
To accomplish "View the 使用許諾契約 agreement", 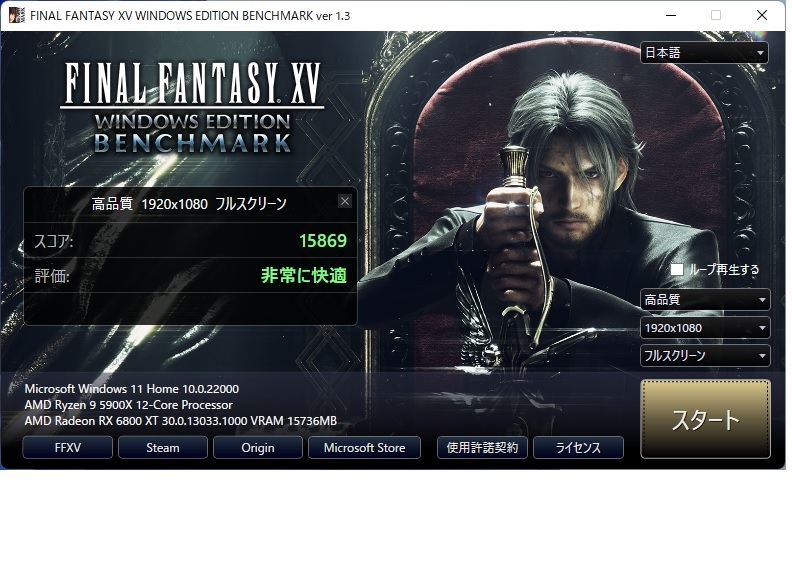I will [x=482, y=448].
